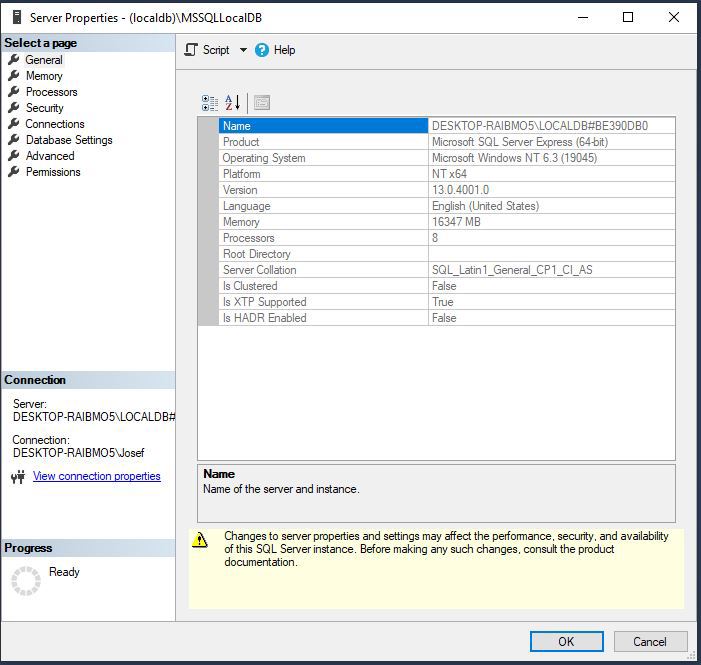Go to the Security page
The width and height of the screenshot is (701, 665).
tap(45, 108)
